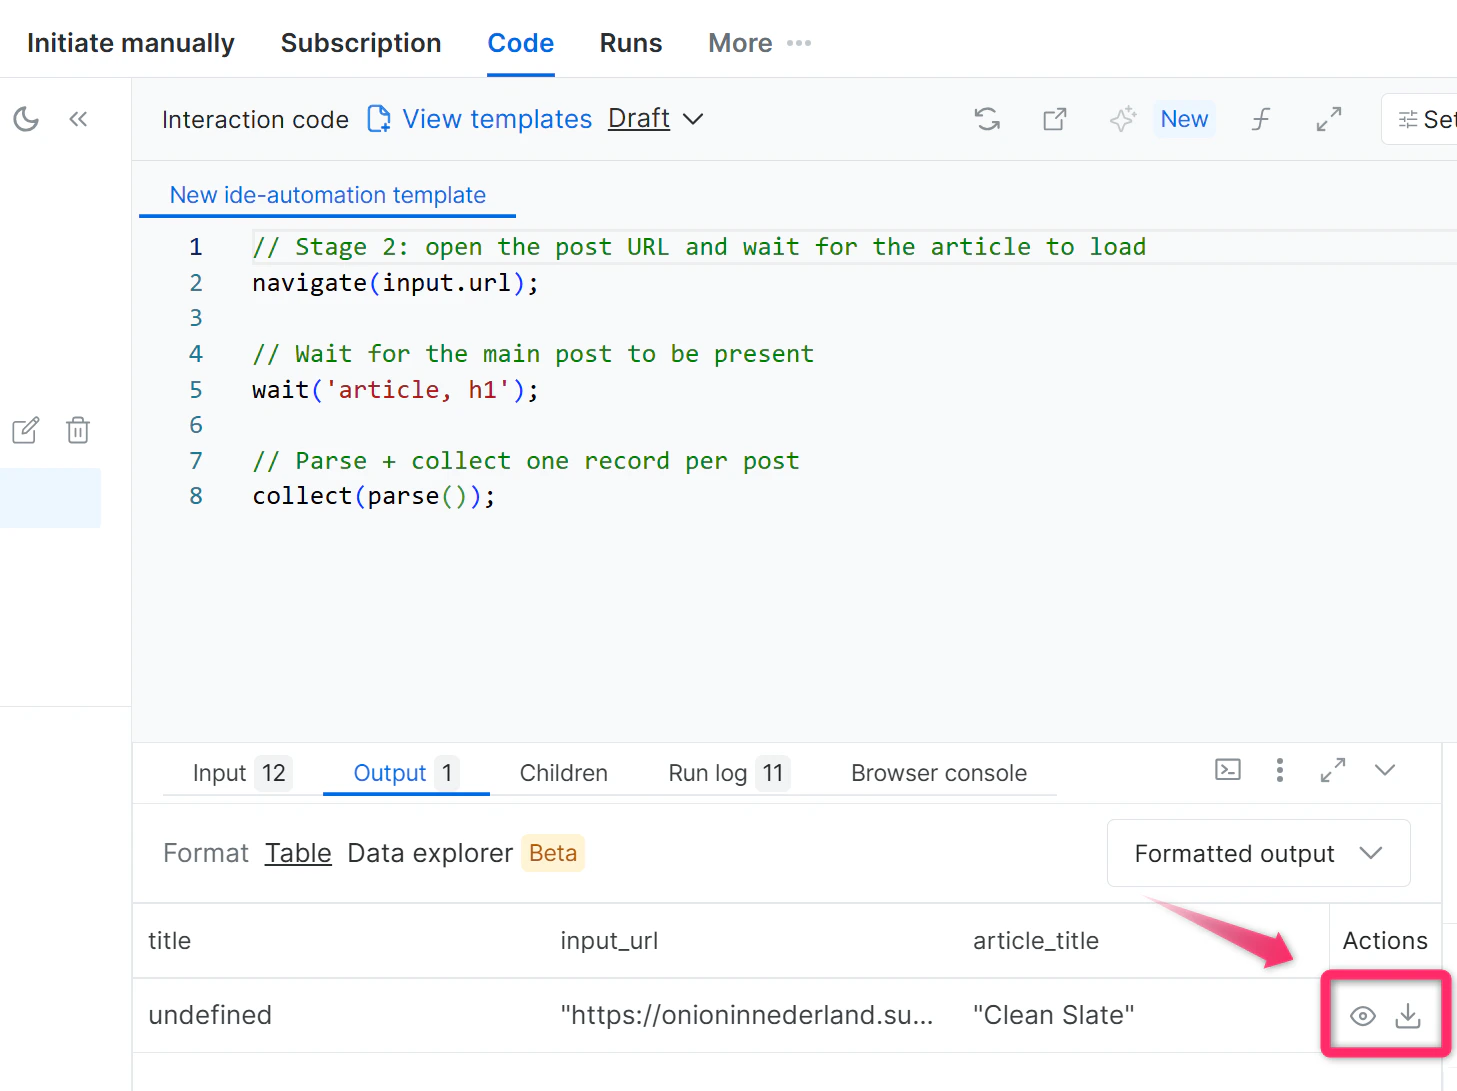Click the "Clean Slate" cell
Screen dimensions: 1457x1091
pyautogui.click(x=1054, y=1015)
